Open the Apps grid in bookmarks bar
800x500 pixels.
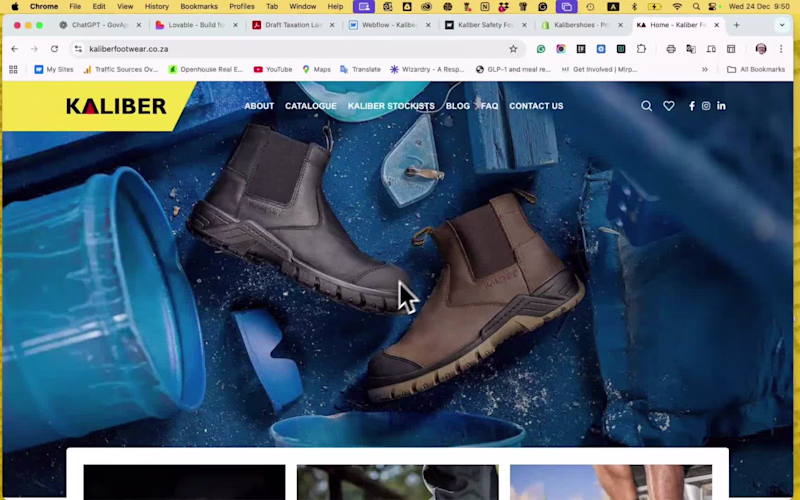pyautogui.click(x=13, y=69)
